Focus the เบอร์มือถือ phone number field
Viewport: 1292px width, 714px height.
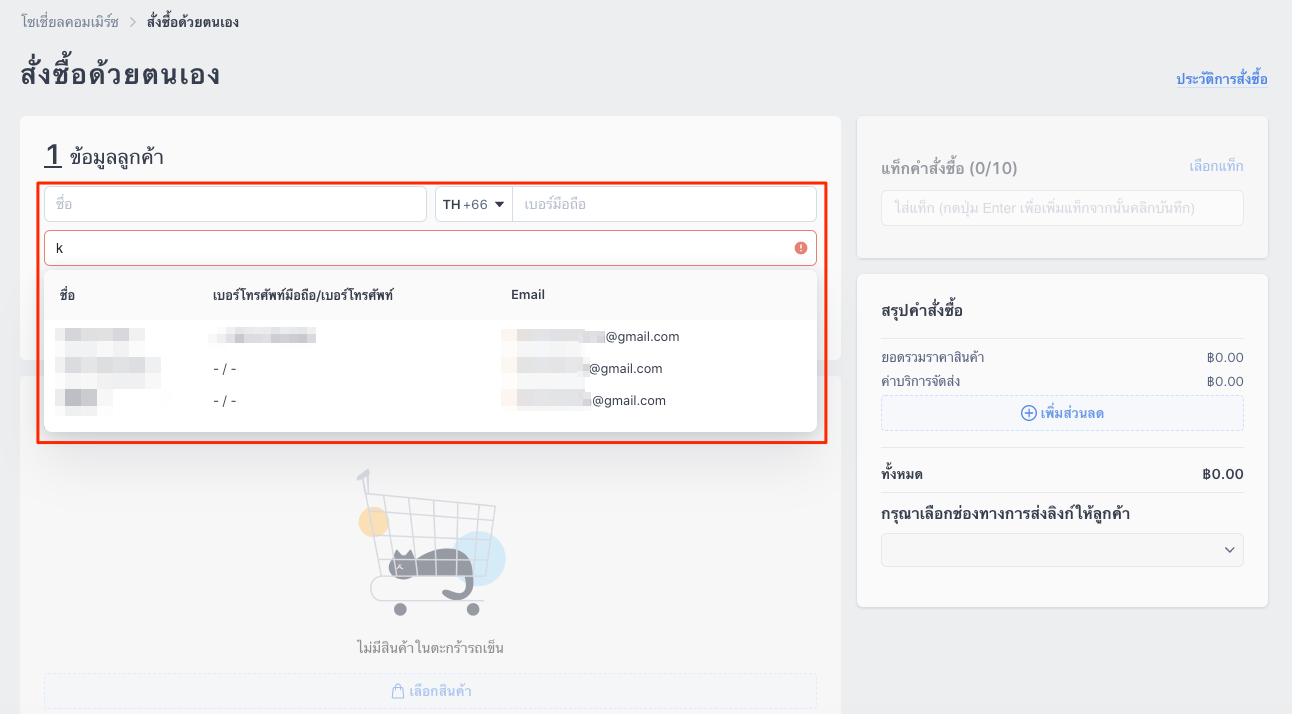(x=664, y=204)
